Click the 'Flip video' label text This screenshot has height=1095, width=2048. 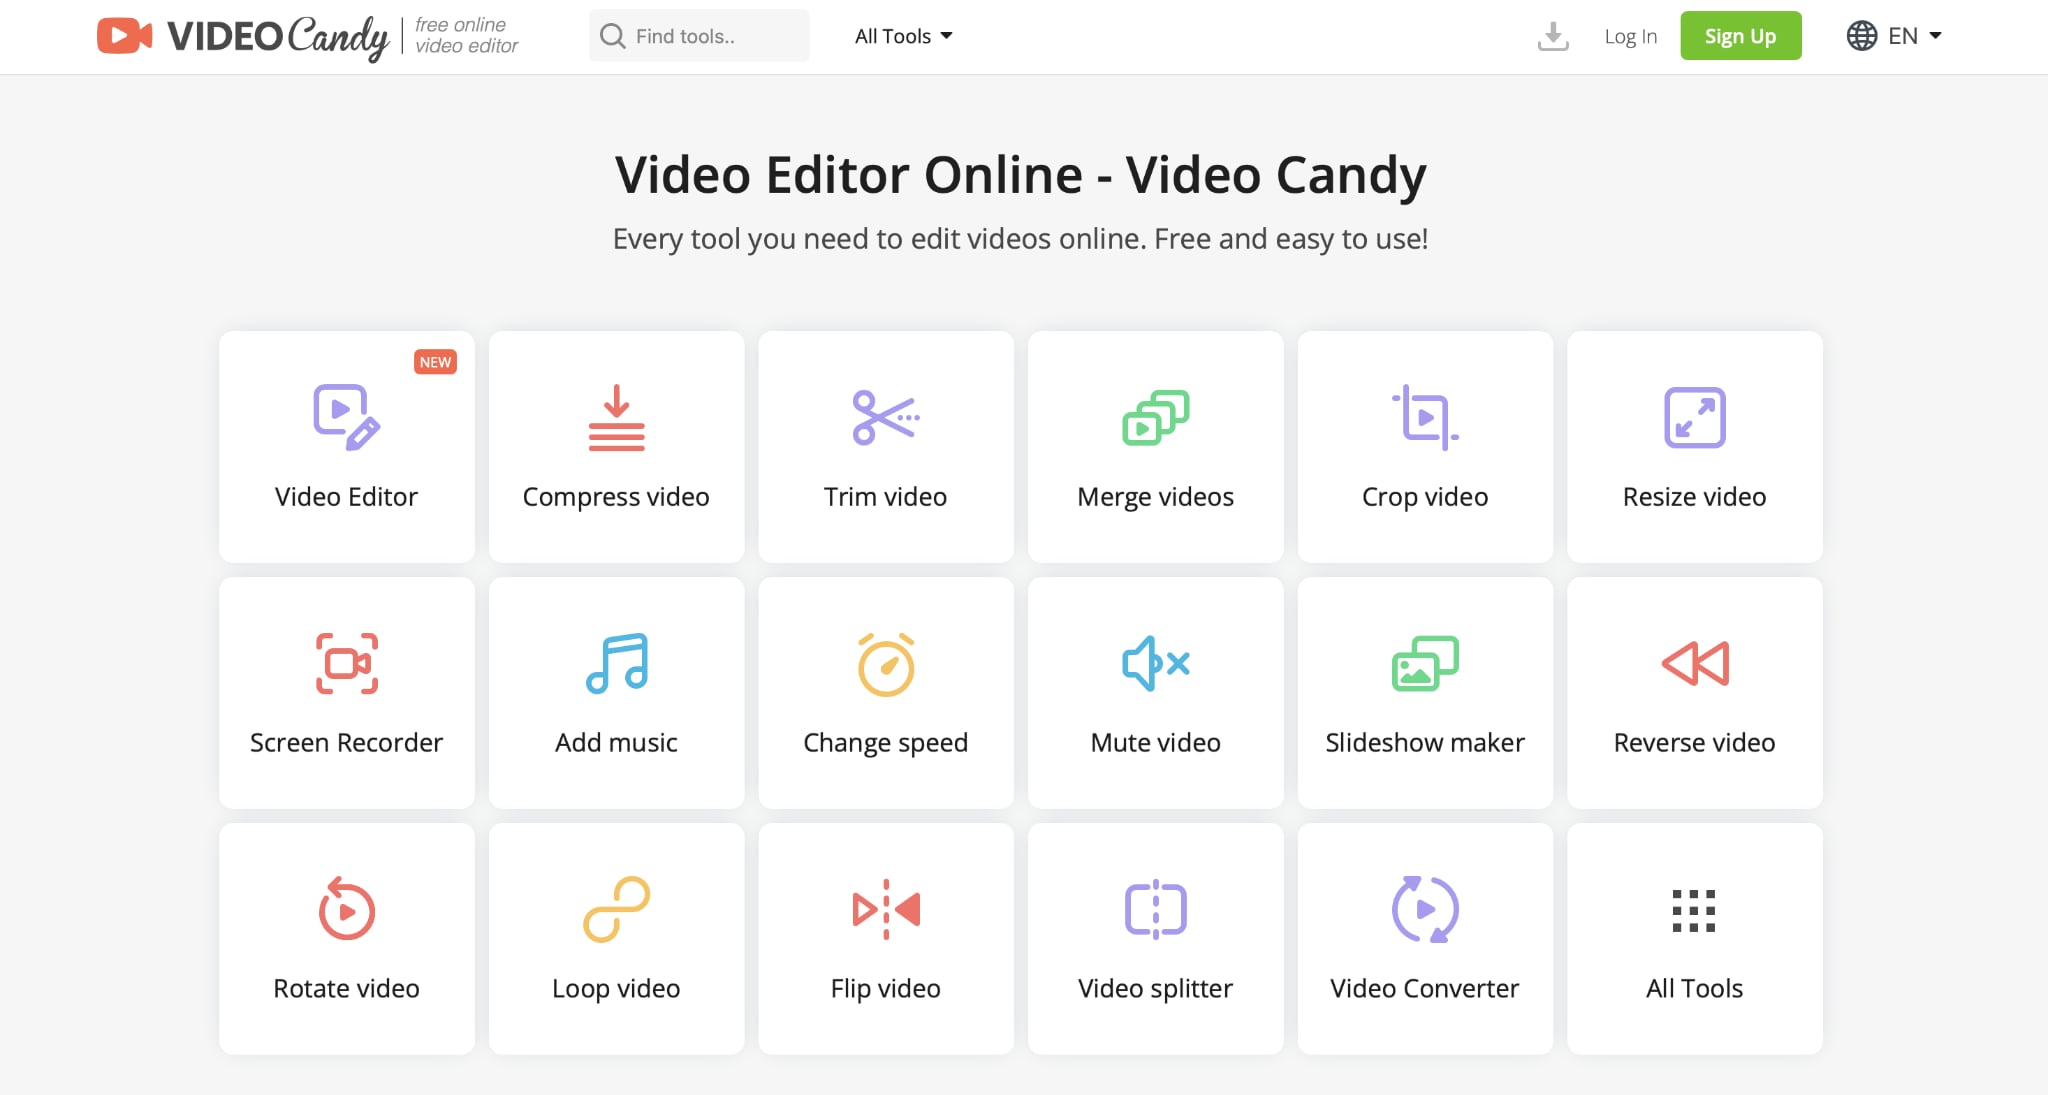(885, 989)
